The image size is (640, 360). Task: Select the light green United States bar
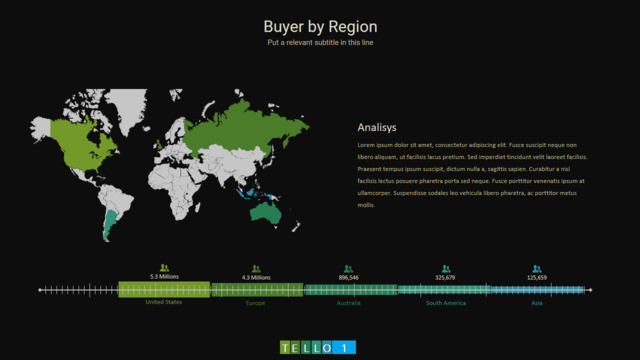tap(164, 289)
